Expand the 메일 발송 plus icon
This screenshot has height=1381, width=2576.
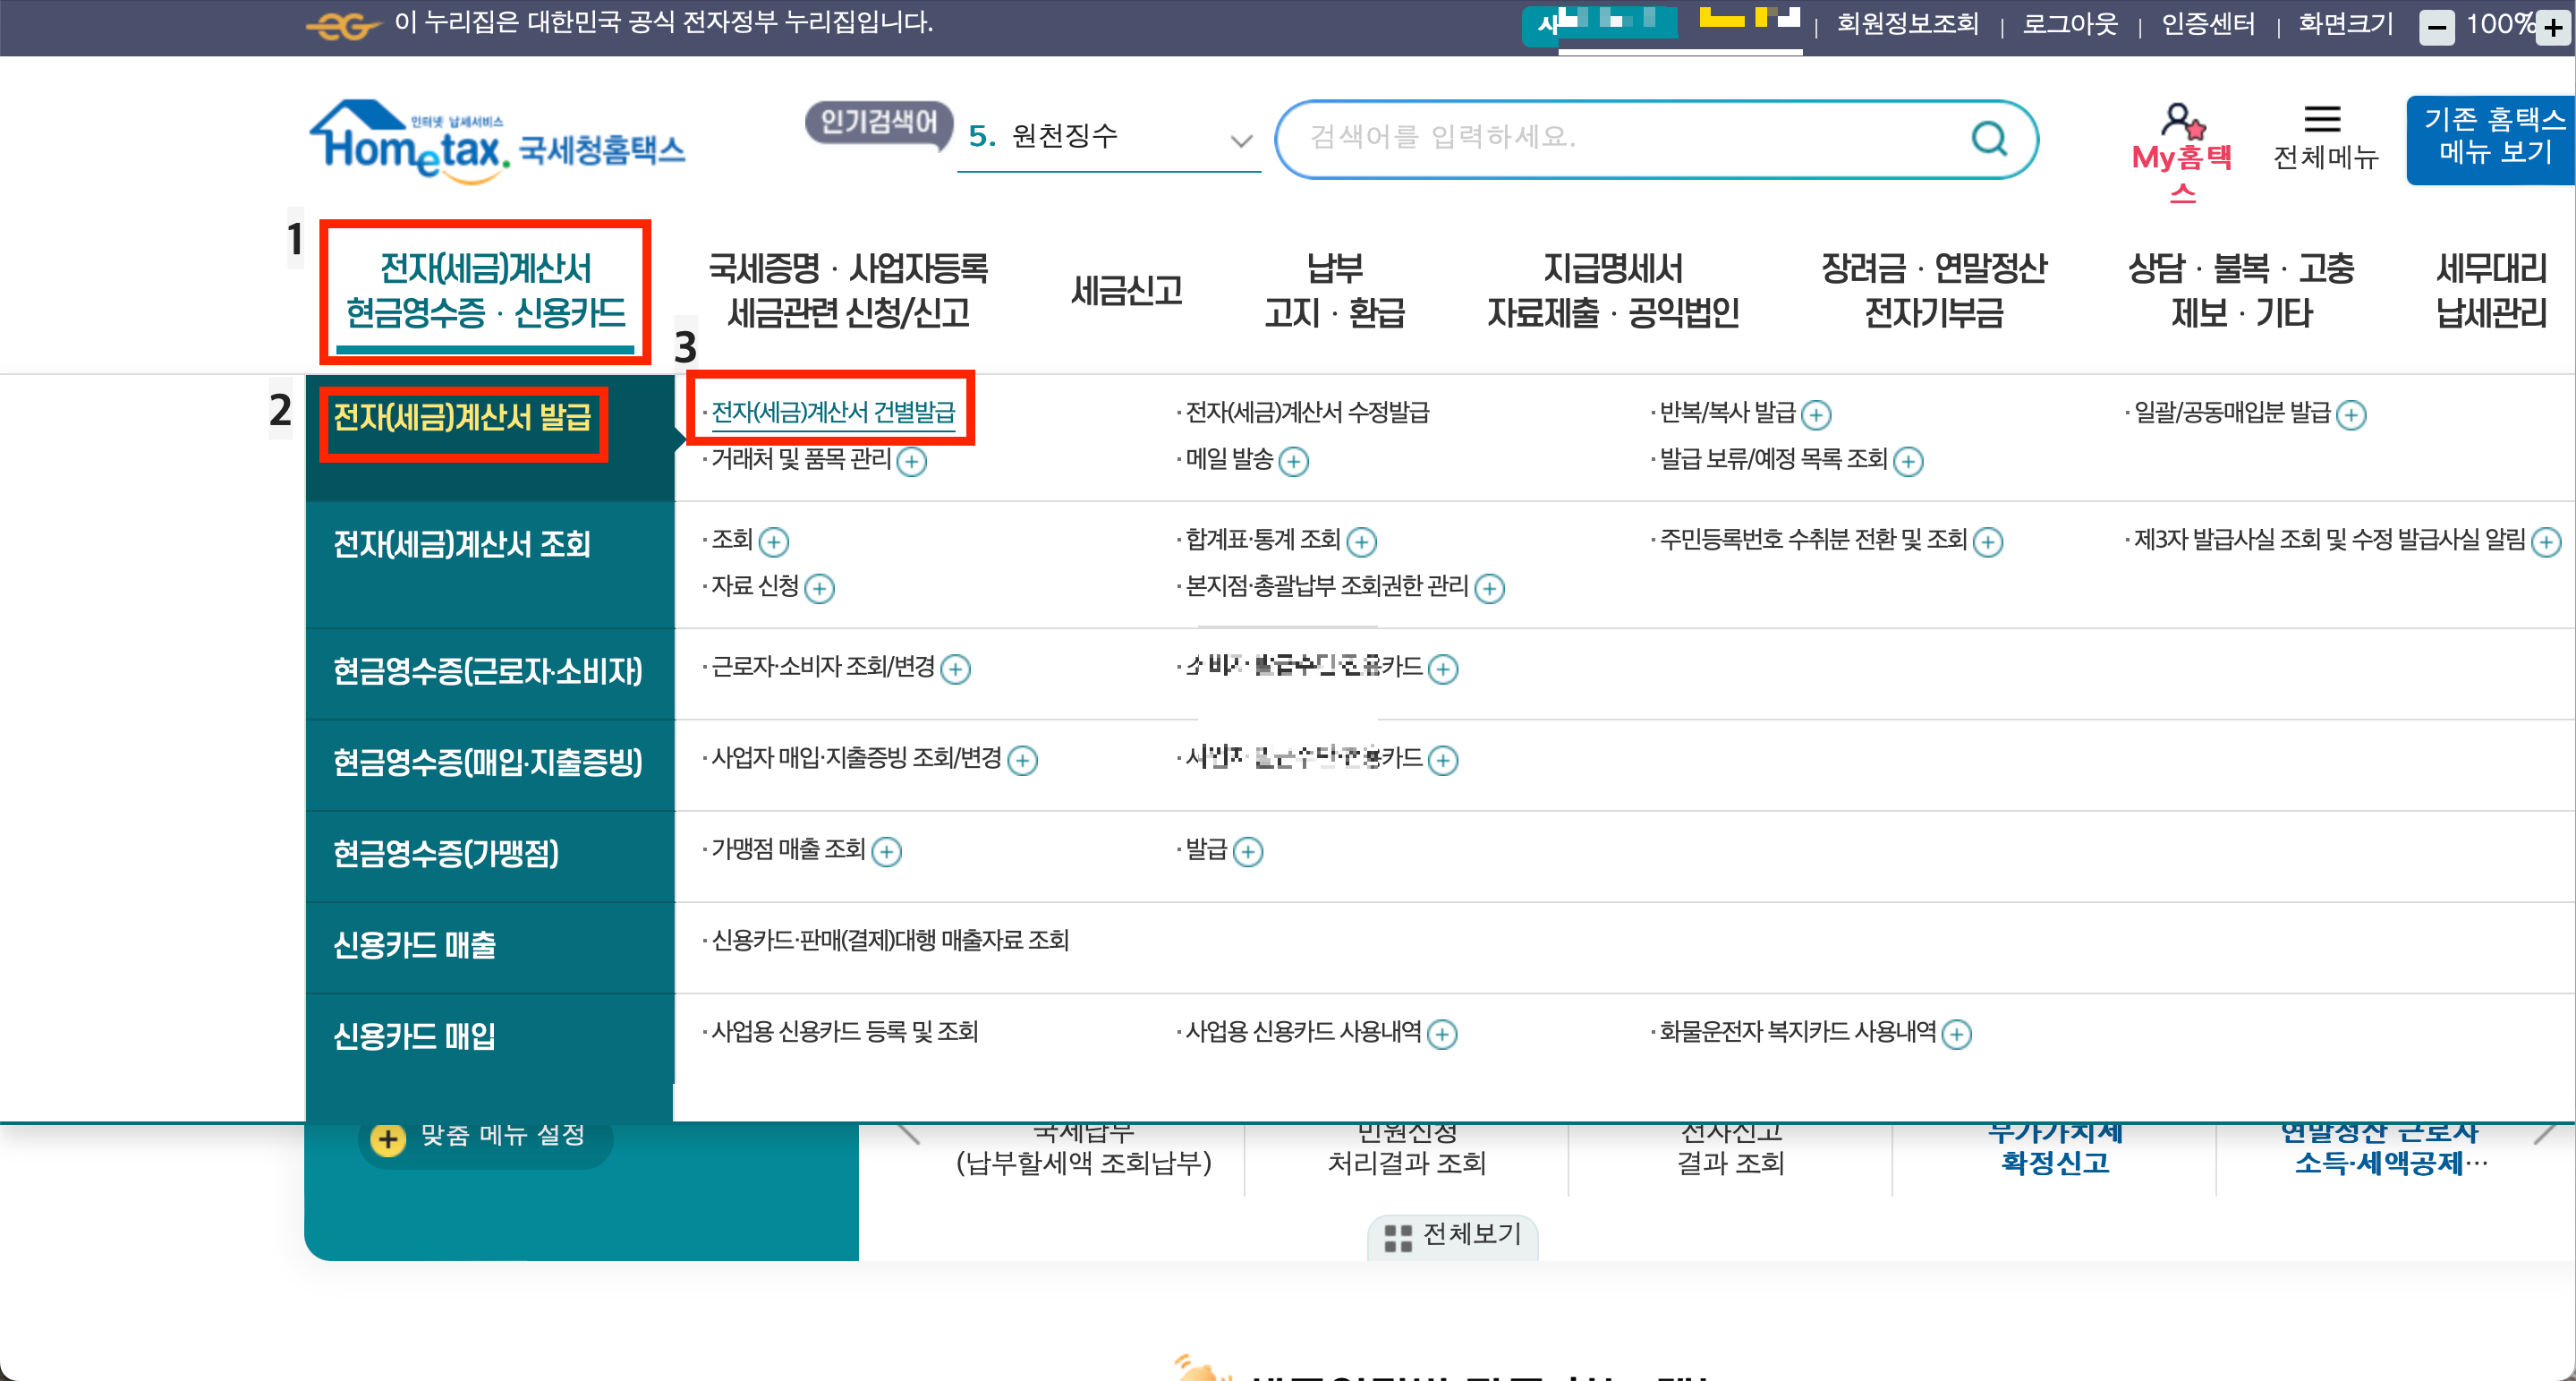point(1294,461)
